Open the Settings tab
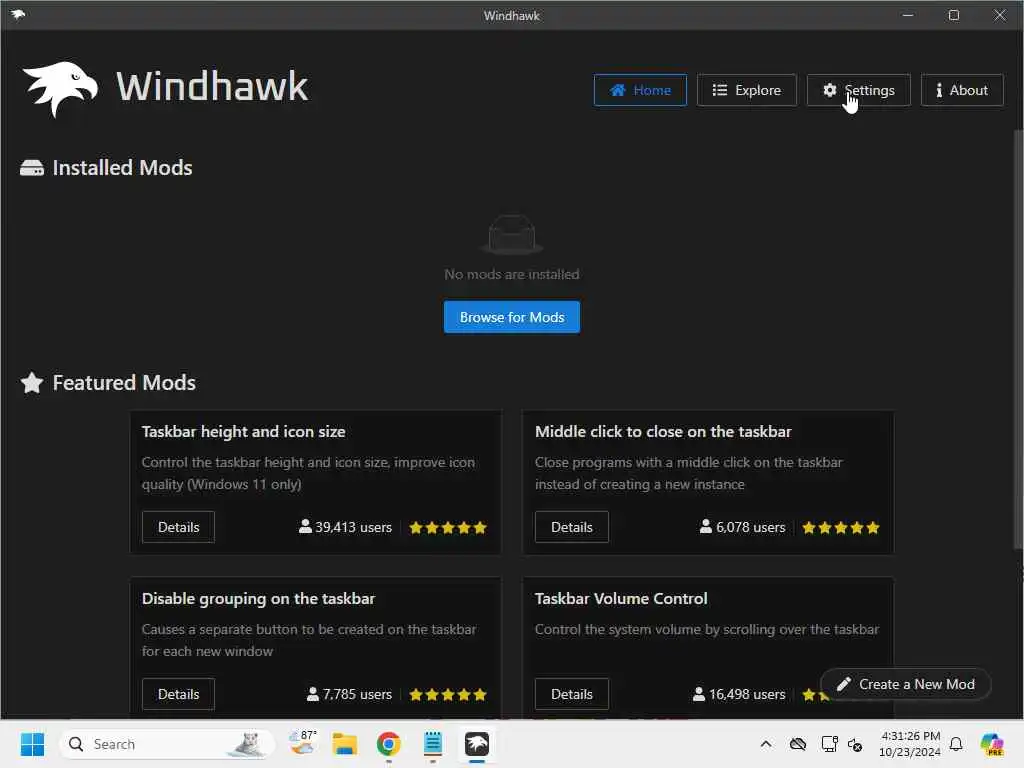 858,90
